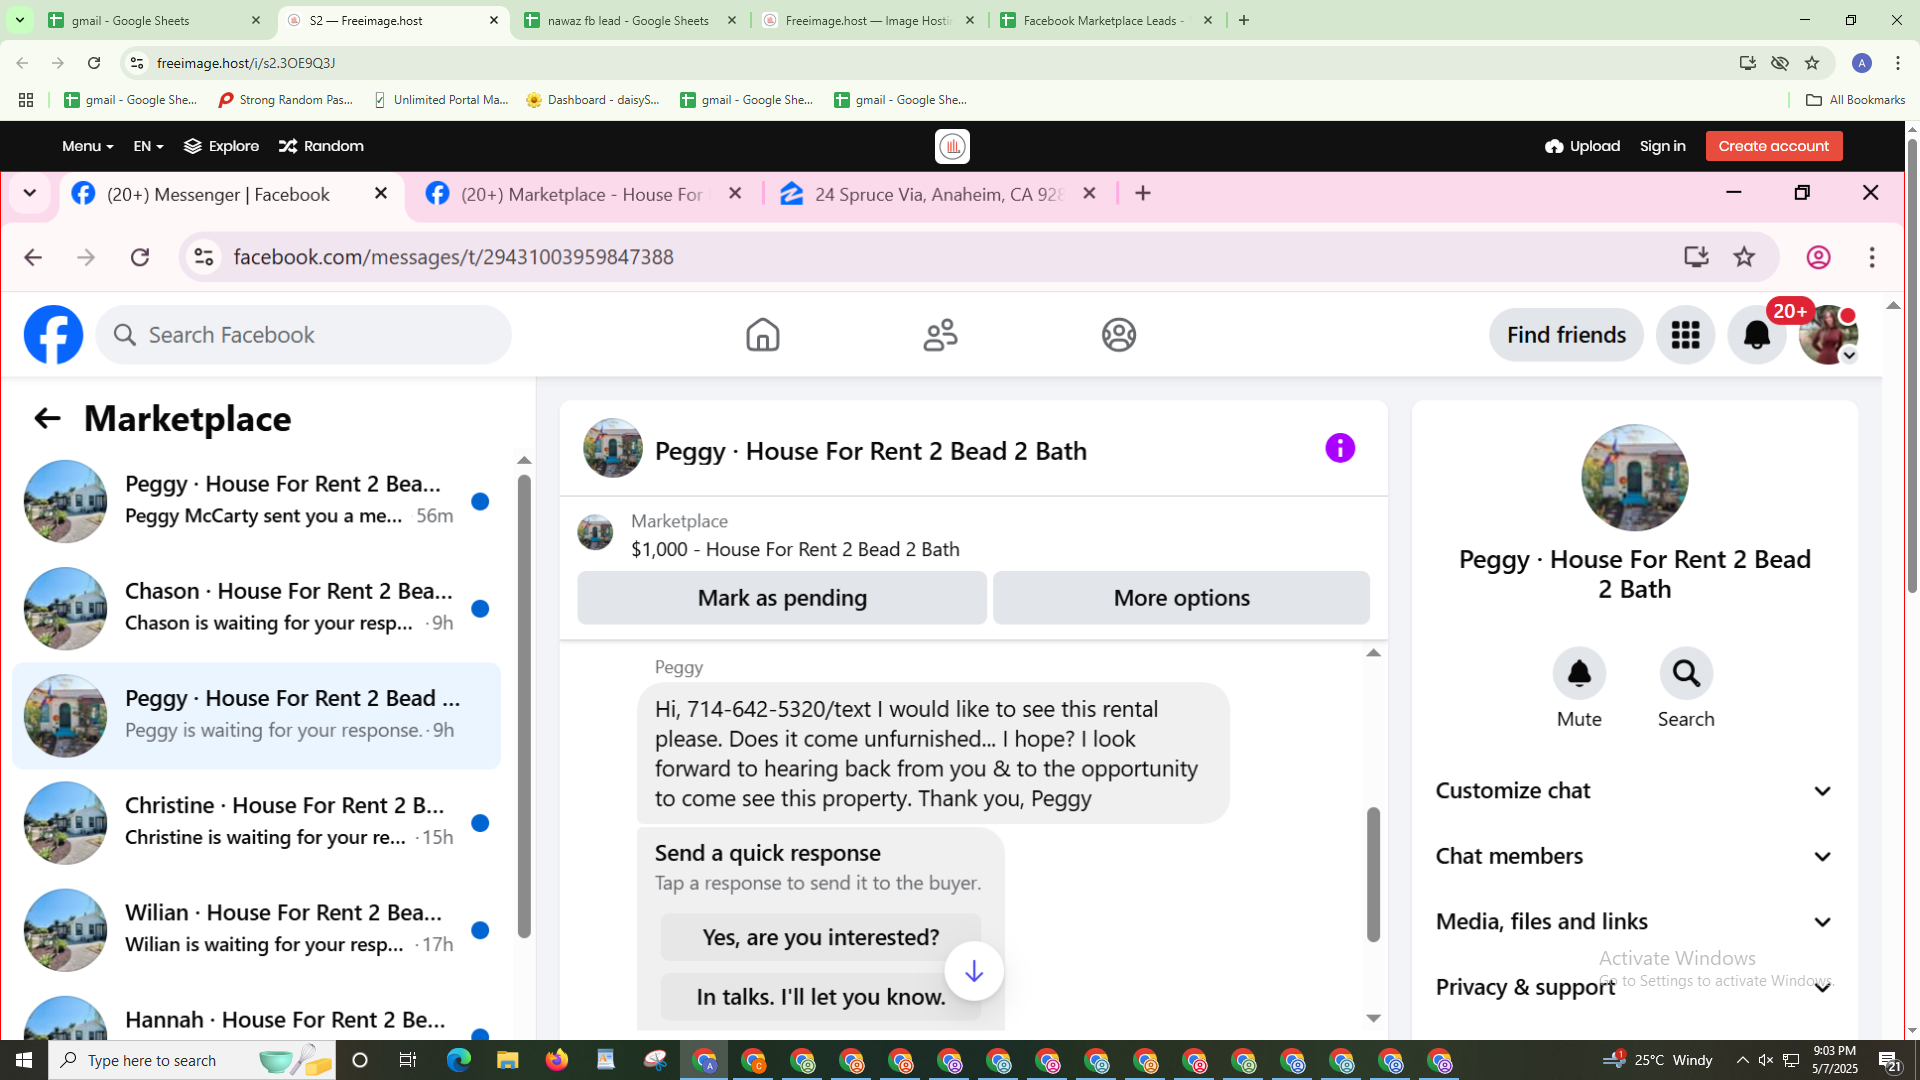
Task: Click the Marketplace back arrow
Action: 47,418
